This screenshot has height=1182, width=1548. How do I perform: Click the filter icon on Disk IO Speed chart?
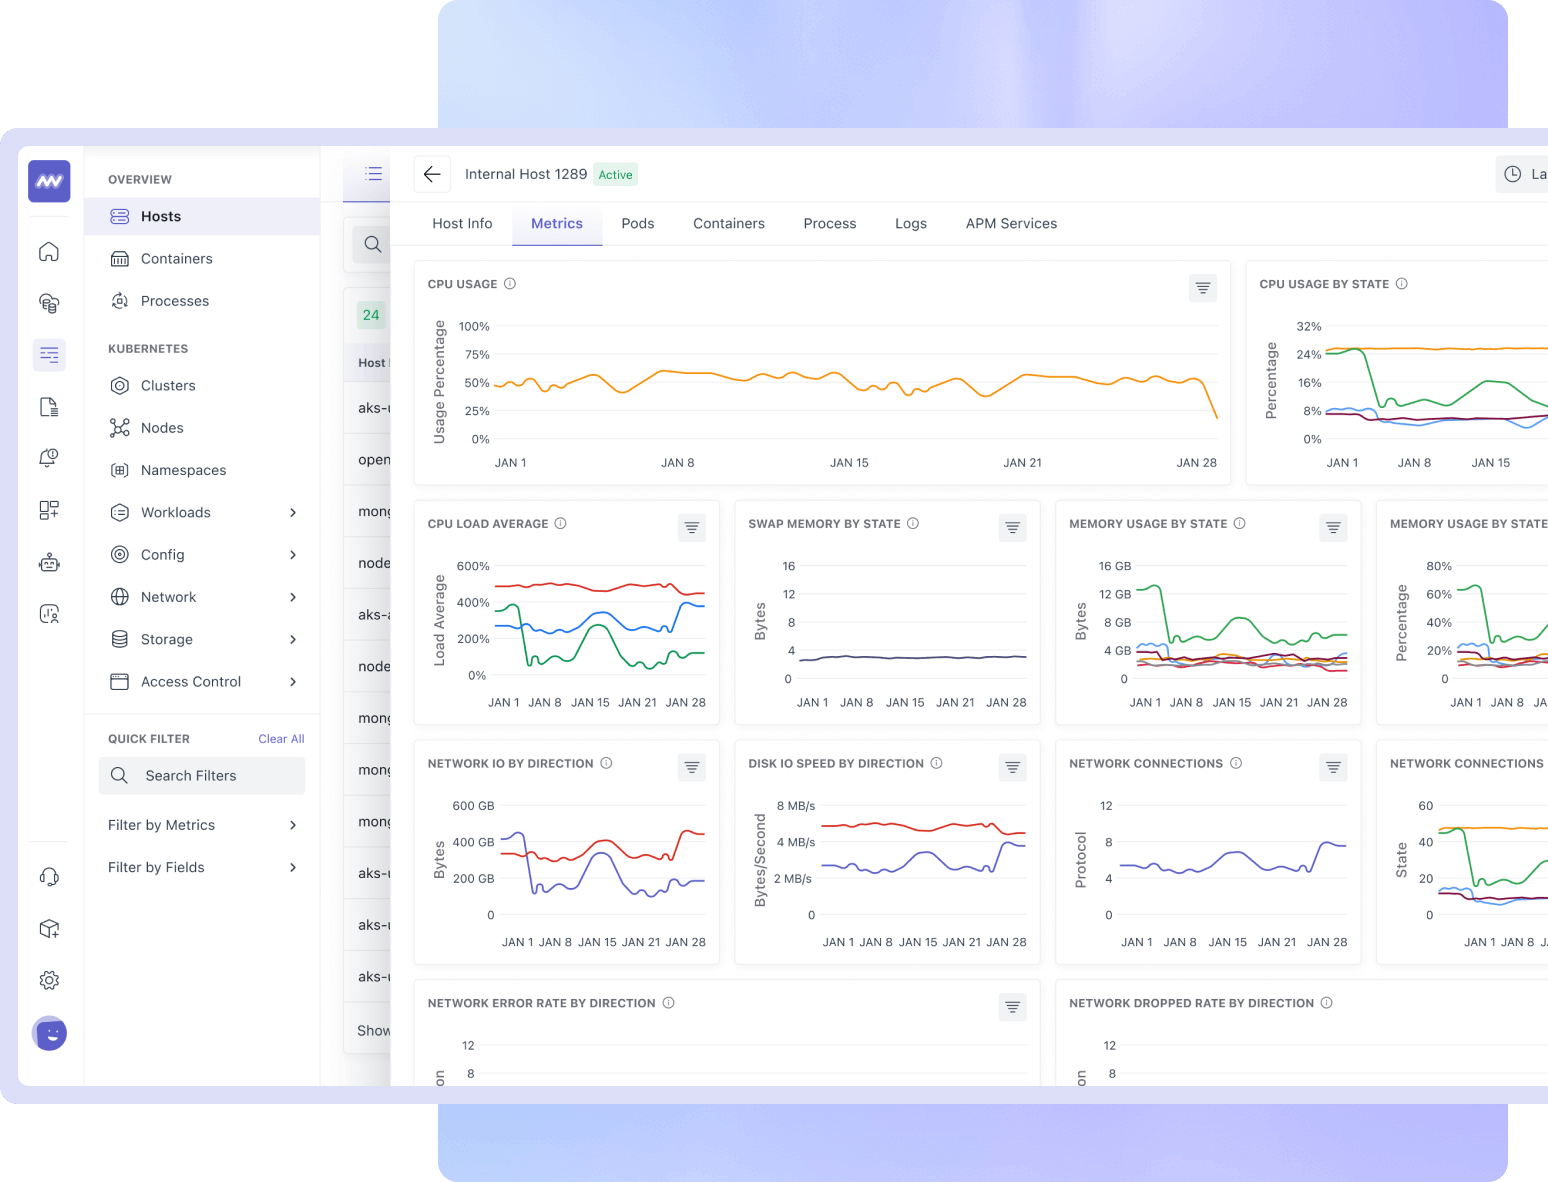[x=1012, y=768]
